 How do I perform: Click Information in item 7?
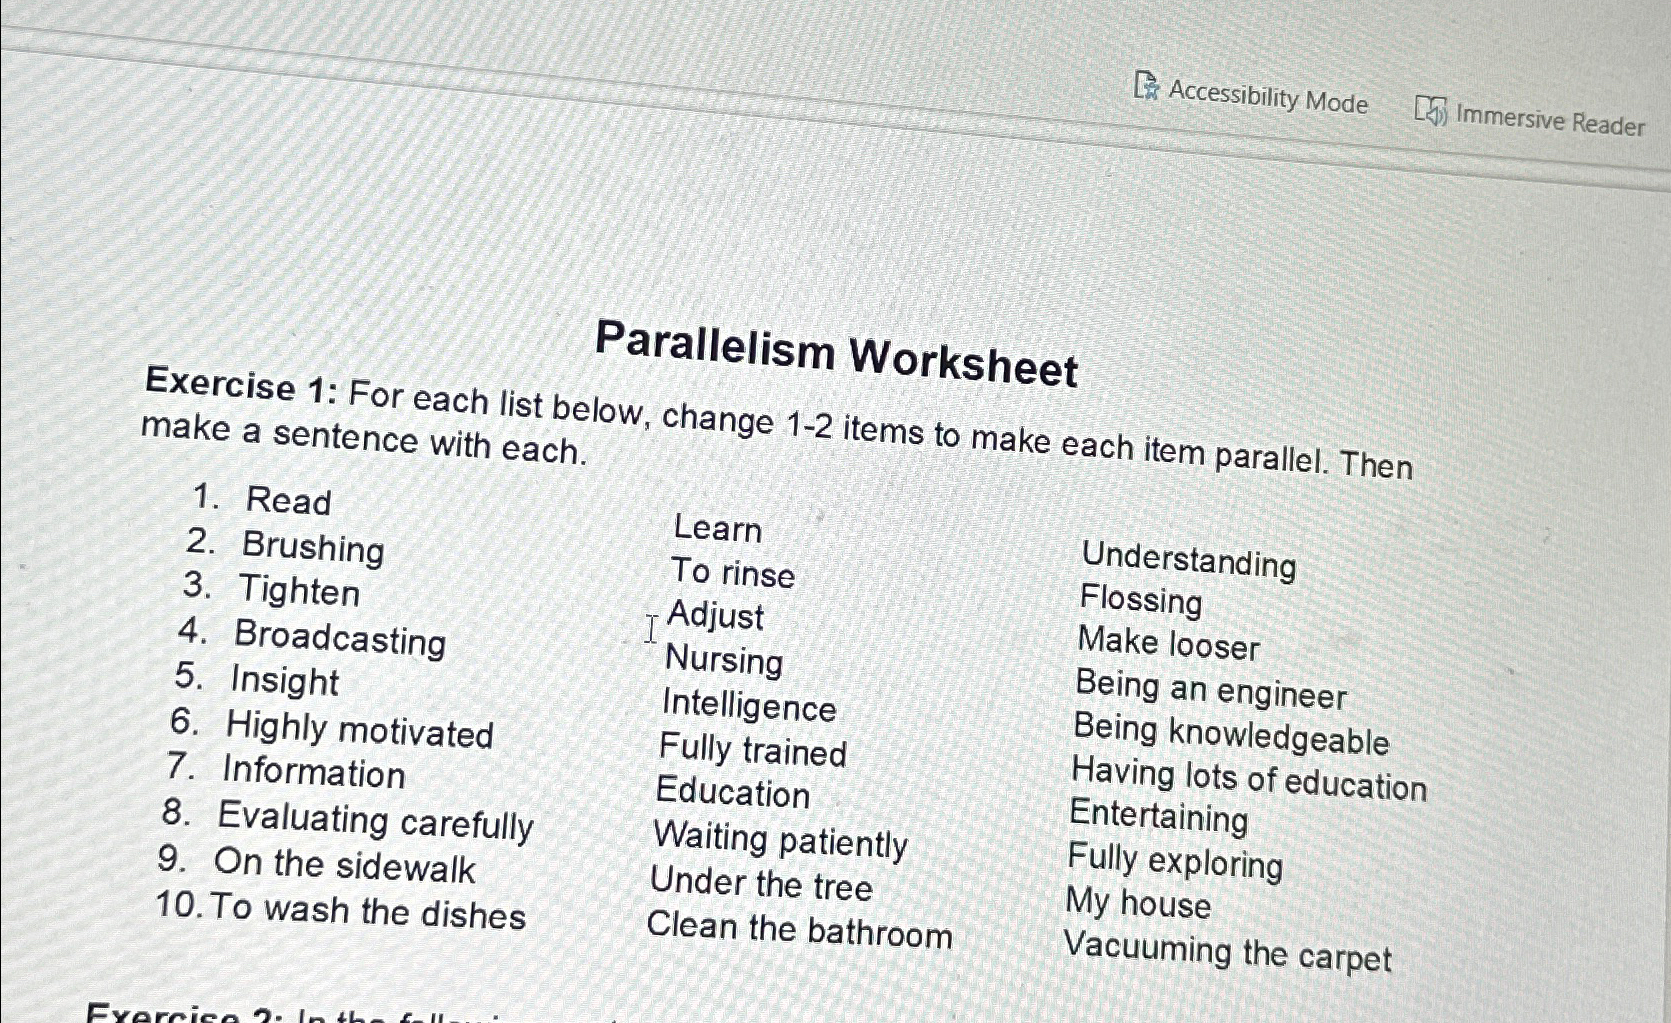(313, 773)
